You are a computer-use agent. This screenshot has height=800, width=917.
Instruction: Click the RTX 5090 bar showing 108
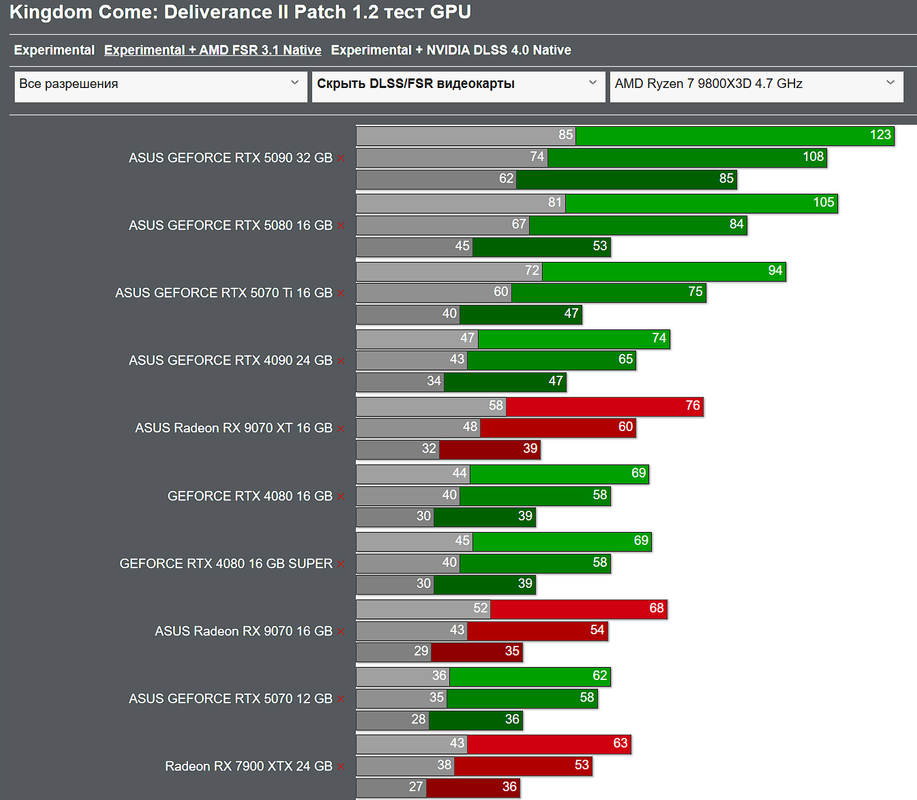687,157
